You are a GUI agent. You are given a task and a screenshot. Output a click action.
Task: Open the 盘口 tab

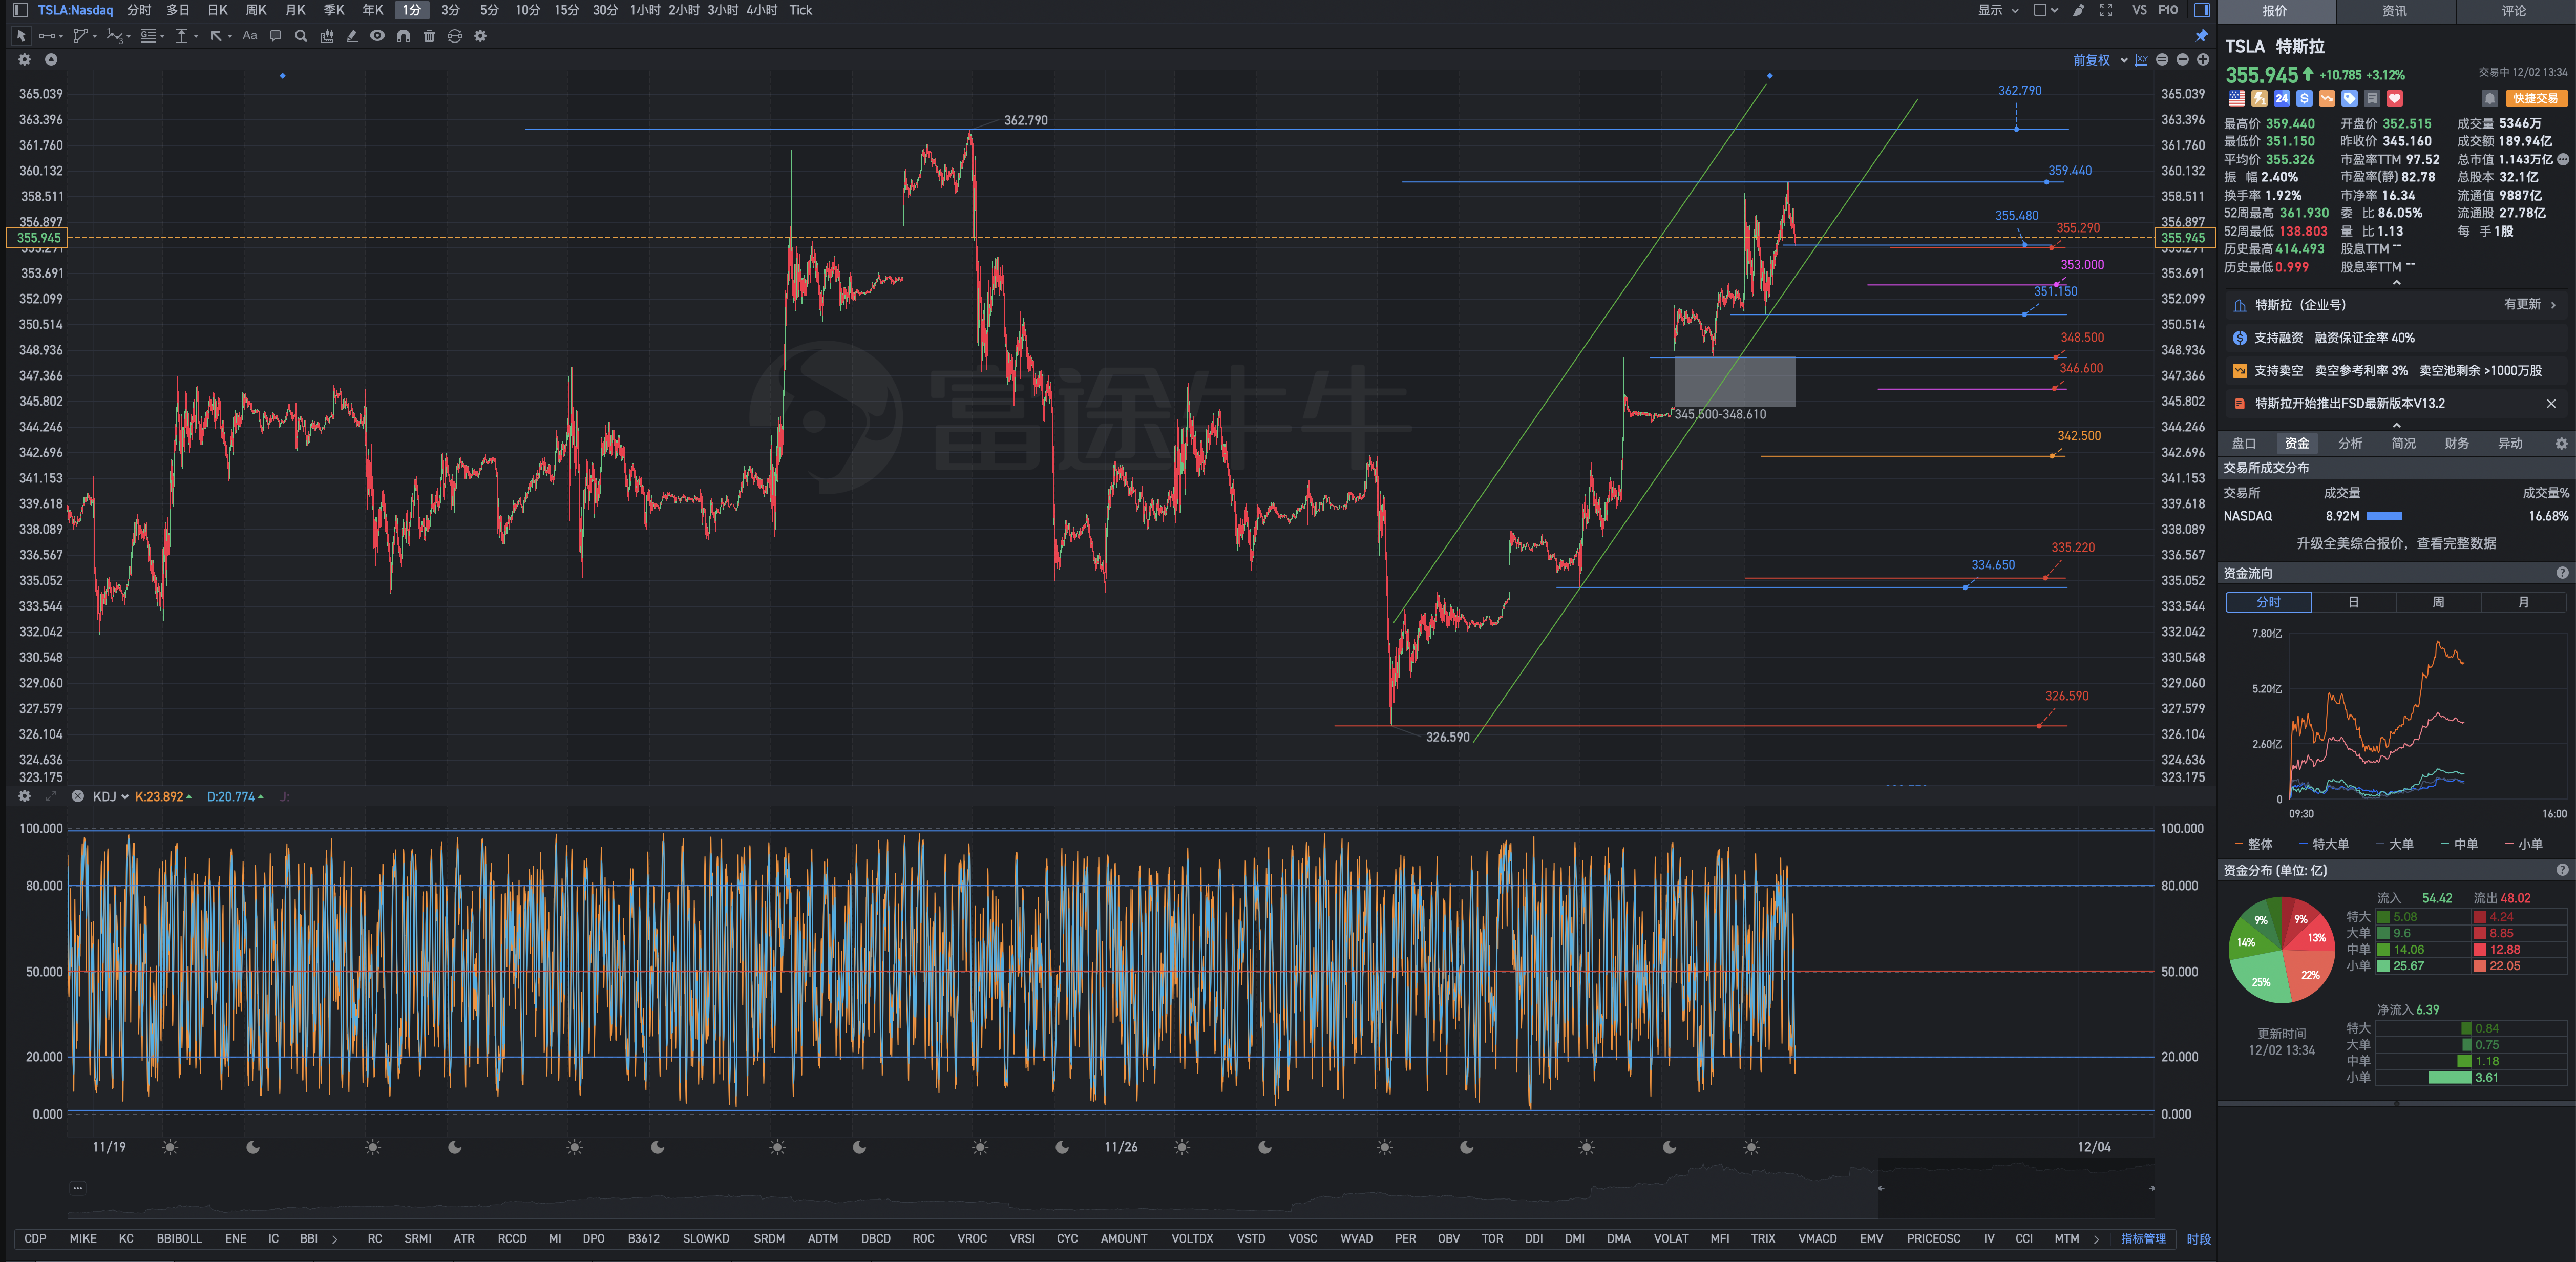pos(2244,444)
